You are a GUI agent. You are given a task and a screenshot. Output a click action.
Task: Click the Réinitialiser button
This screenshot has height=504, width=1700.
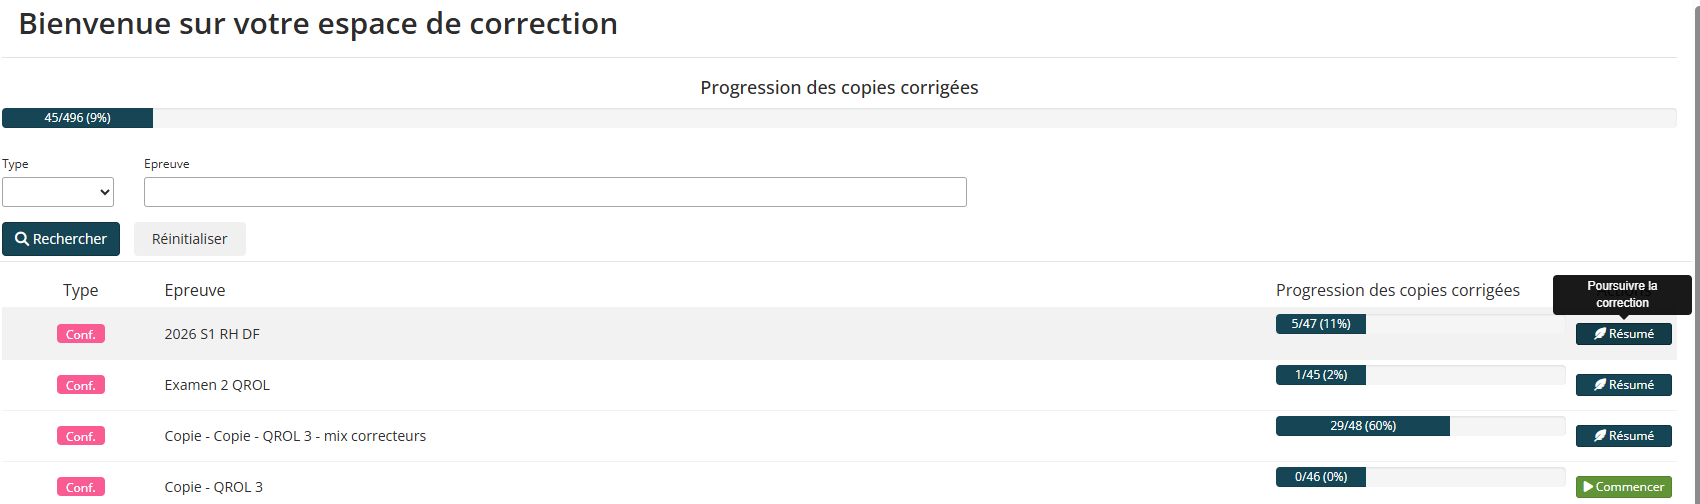[x=189, y=239]
